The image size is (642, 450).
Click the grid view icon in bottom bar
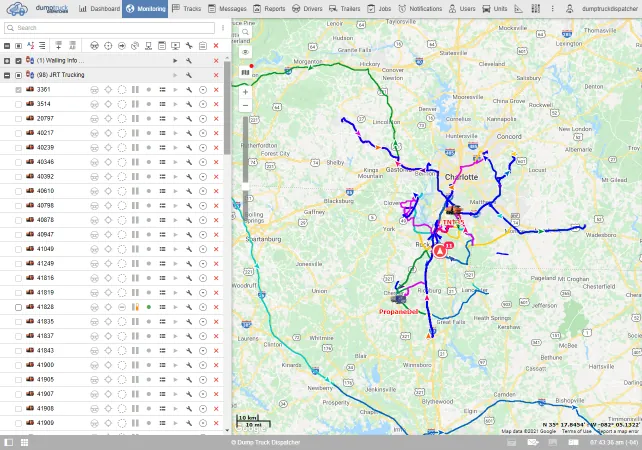point(25,443)
